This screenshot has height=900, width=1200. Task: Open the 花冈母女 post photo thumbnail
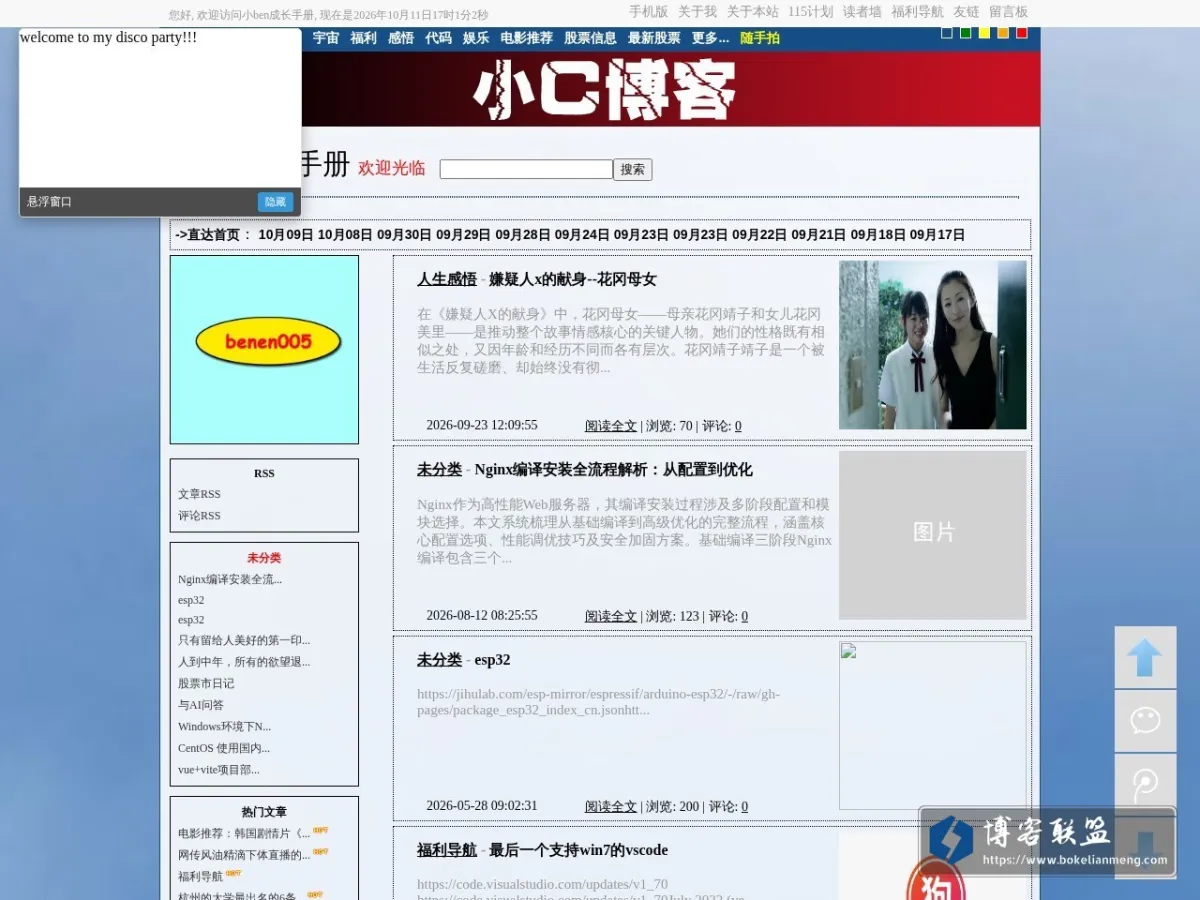click(933, 345)
